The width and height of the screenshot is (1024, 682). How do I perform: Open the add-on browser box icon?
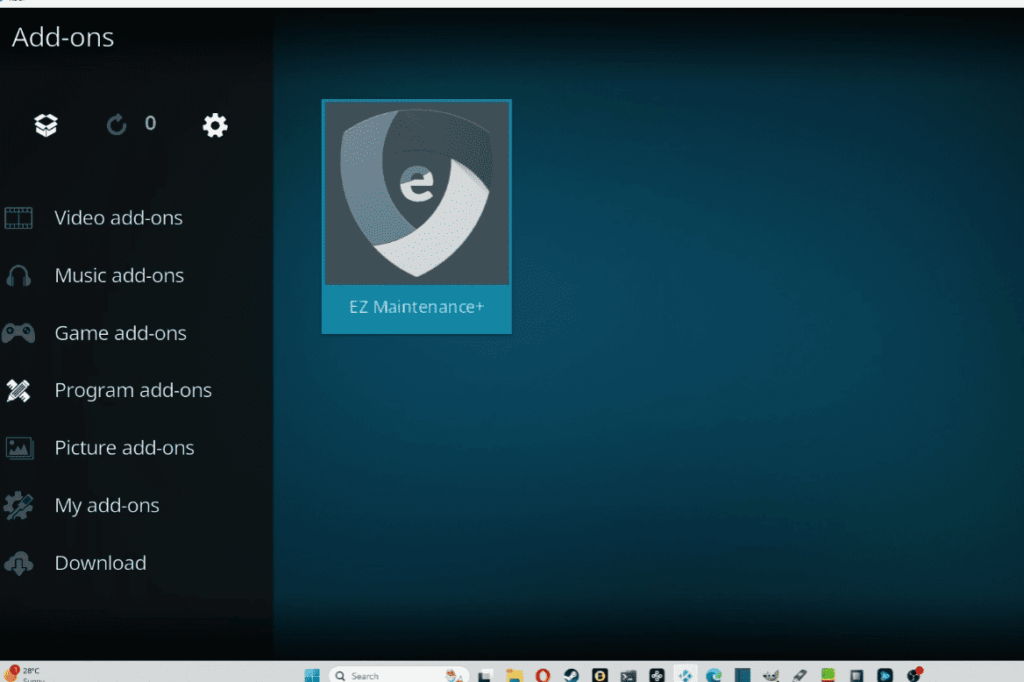pos(46,125)
